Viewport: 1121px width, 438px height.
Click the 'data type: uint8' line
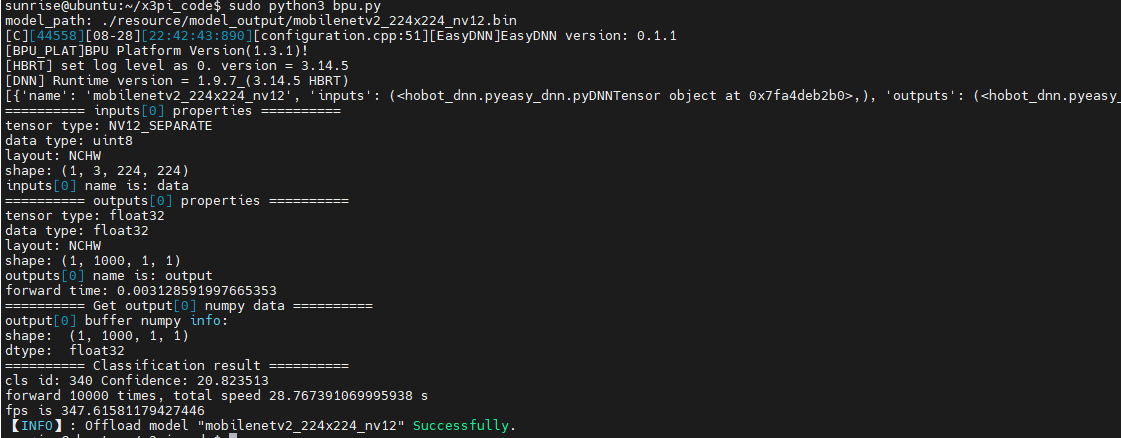tap(69, 141)
